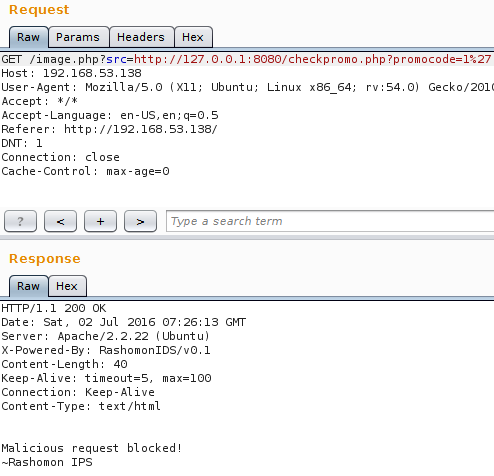This screenshot has width=494, height=476.
Task: Select the '~Rashomon IPS' signature line
Action: tap(47, 462)
